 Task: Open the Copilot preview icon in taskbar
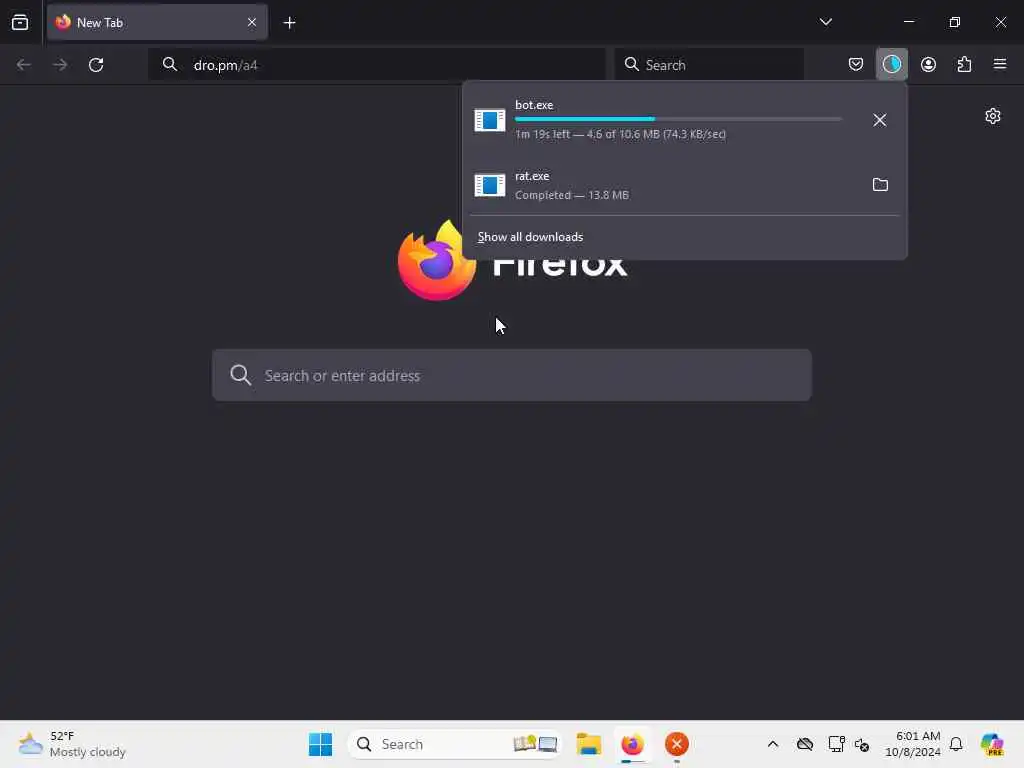991,744
